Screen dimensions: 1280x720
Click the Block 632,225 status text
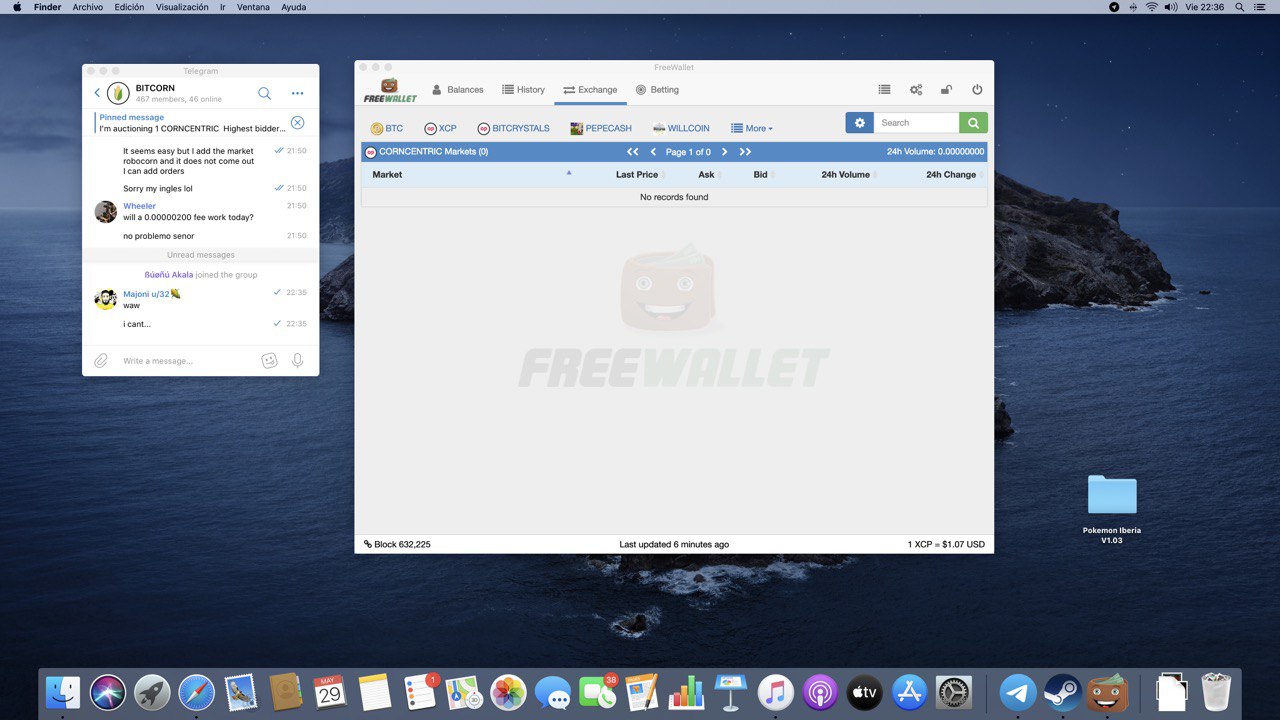[x=397, y=545]
